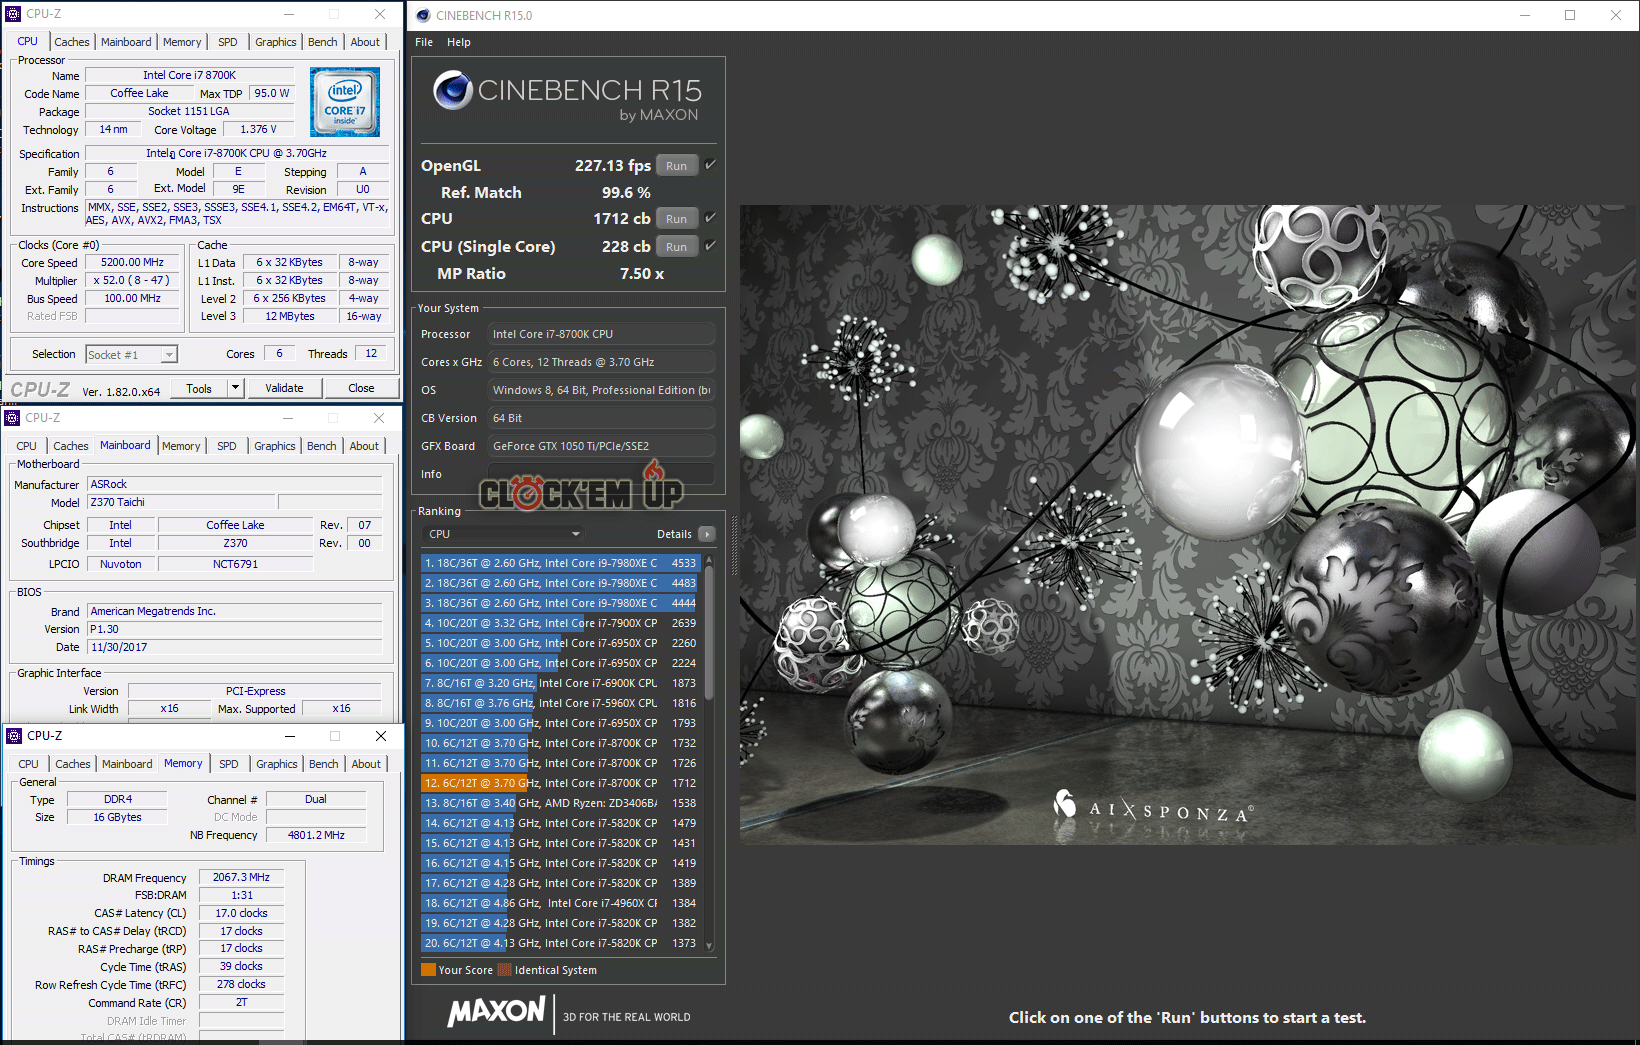Click the AIXSPONZA logo on rendered image
This screenshot has height=1045, width=1640.
pos(1153,809)
